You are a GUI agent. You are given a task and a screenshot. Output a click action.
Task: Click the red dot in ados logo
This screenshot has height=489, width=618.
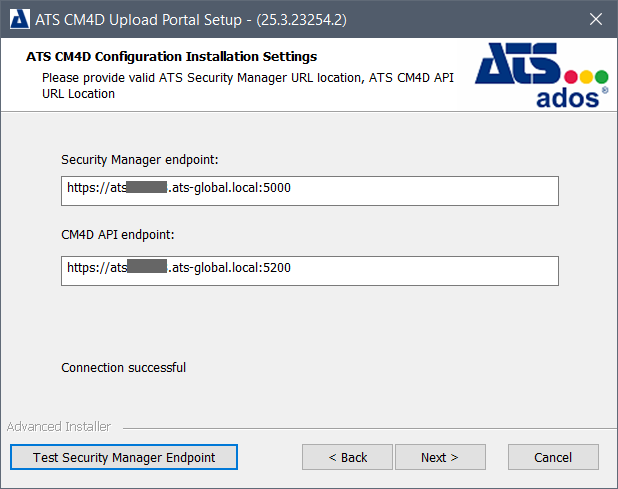571,77
